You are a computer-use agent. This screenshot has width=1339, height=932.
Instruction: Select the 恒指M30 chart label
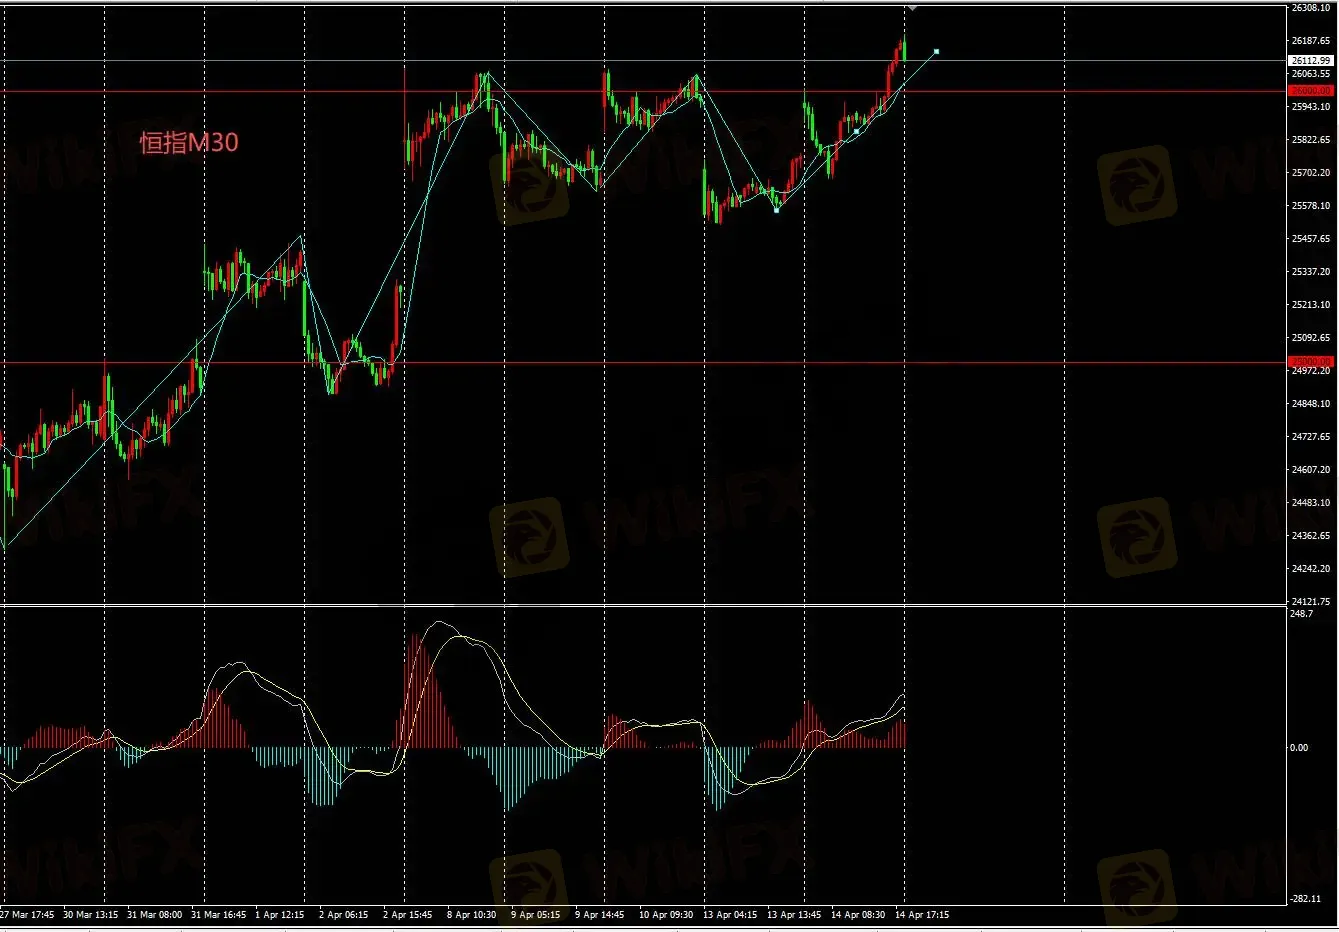[x=189, y=143]
